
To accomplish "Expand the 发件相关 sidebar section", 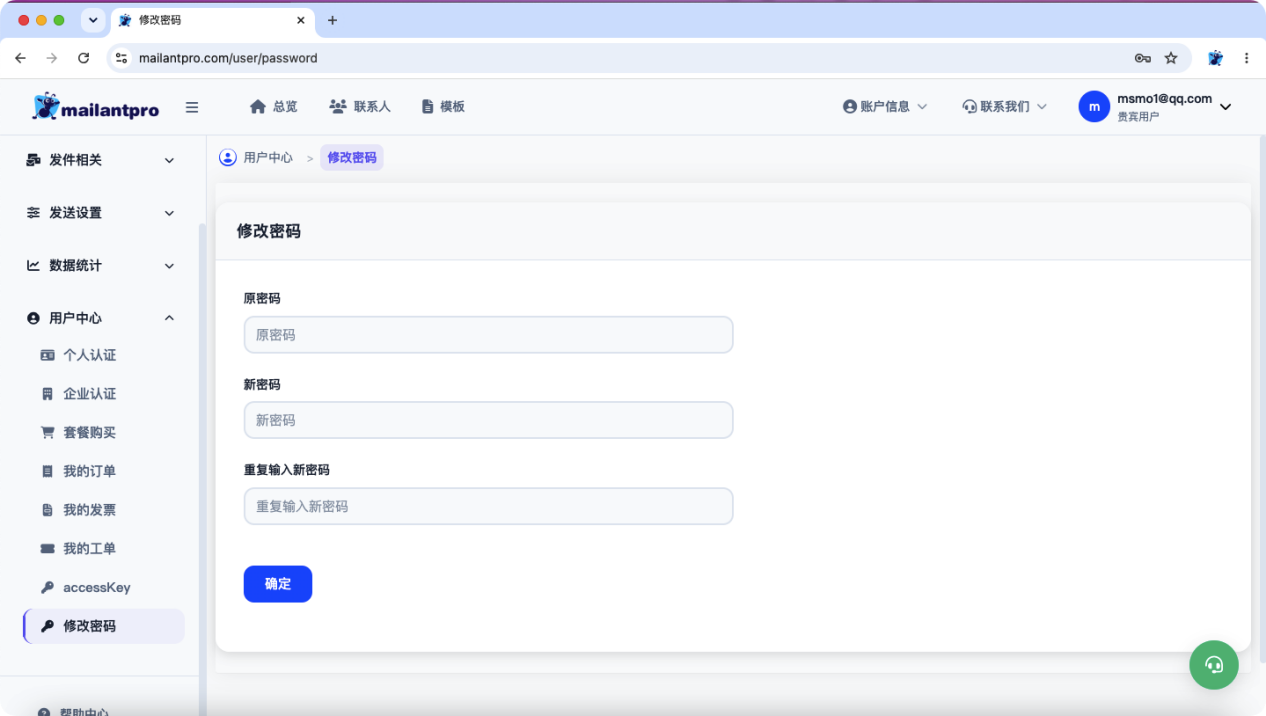I will tap(101, 160).
